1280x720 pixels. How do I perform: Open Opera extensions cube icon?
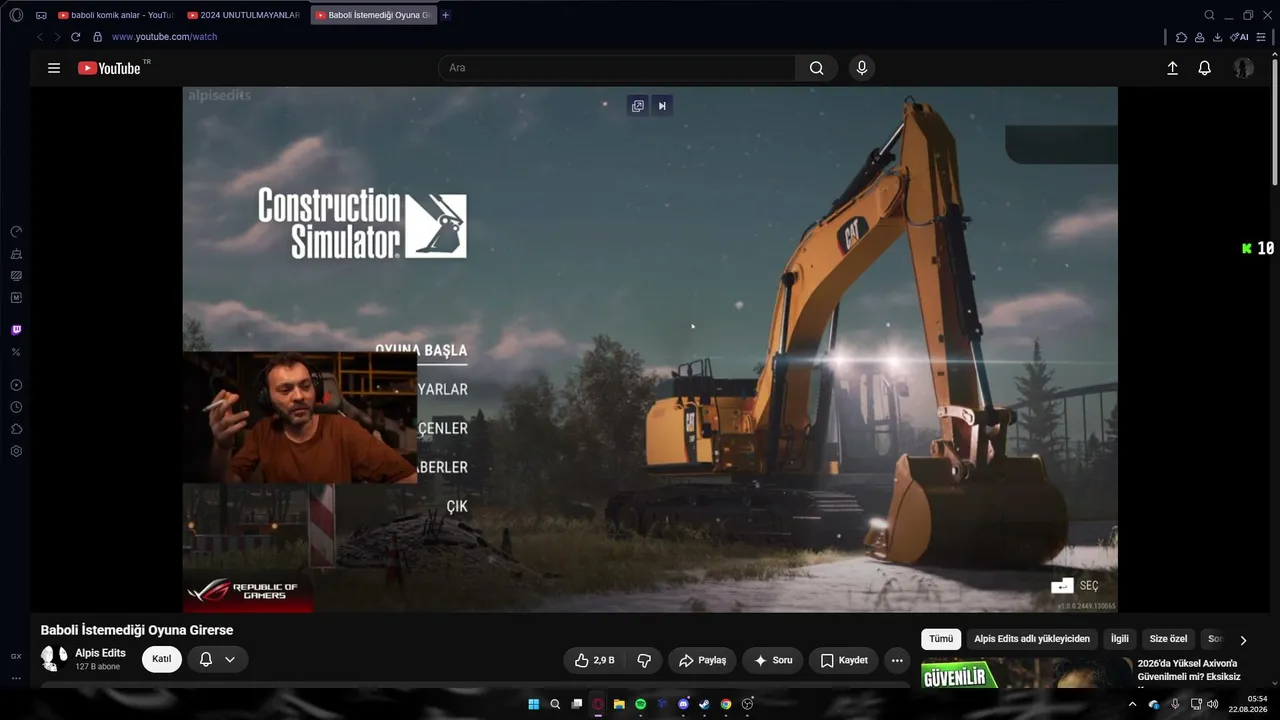tap(1182, 37)
